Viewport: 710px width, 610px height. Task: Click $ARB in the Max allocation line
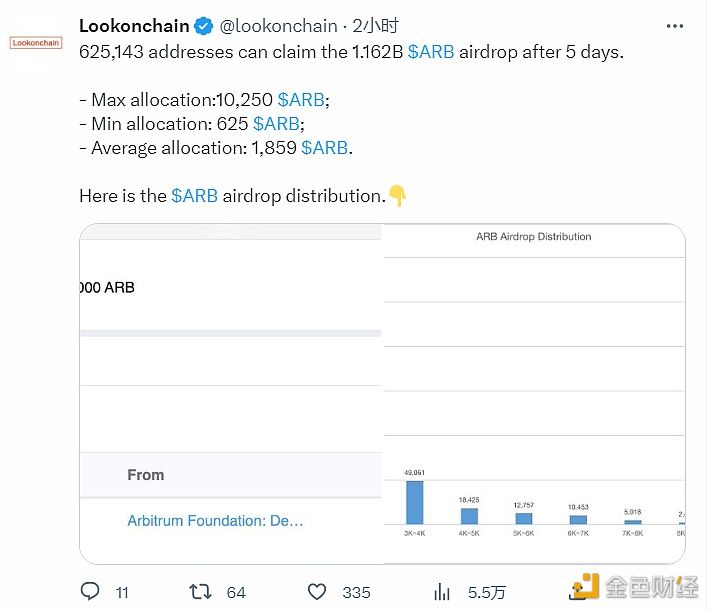(x=301, y=99)
